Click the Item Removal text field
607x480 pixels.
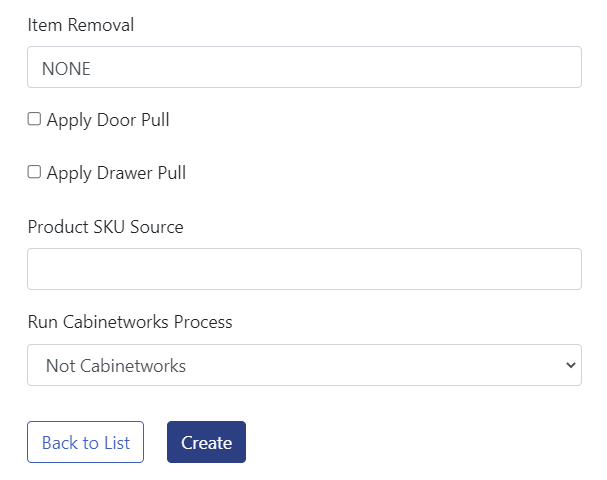[x=304, y=67]
